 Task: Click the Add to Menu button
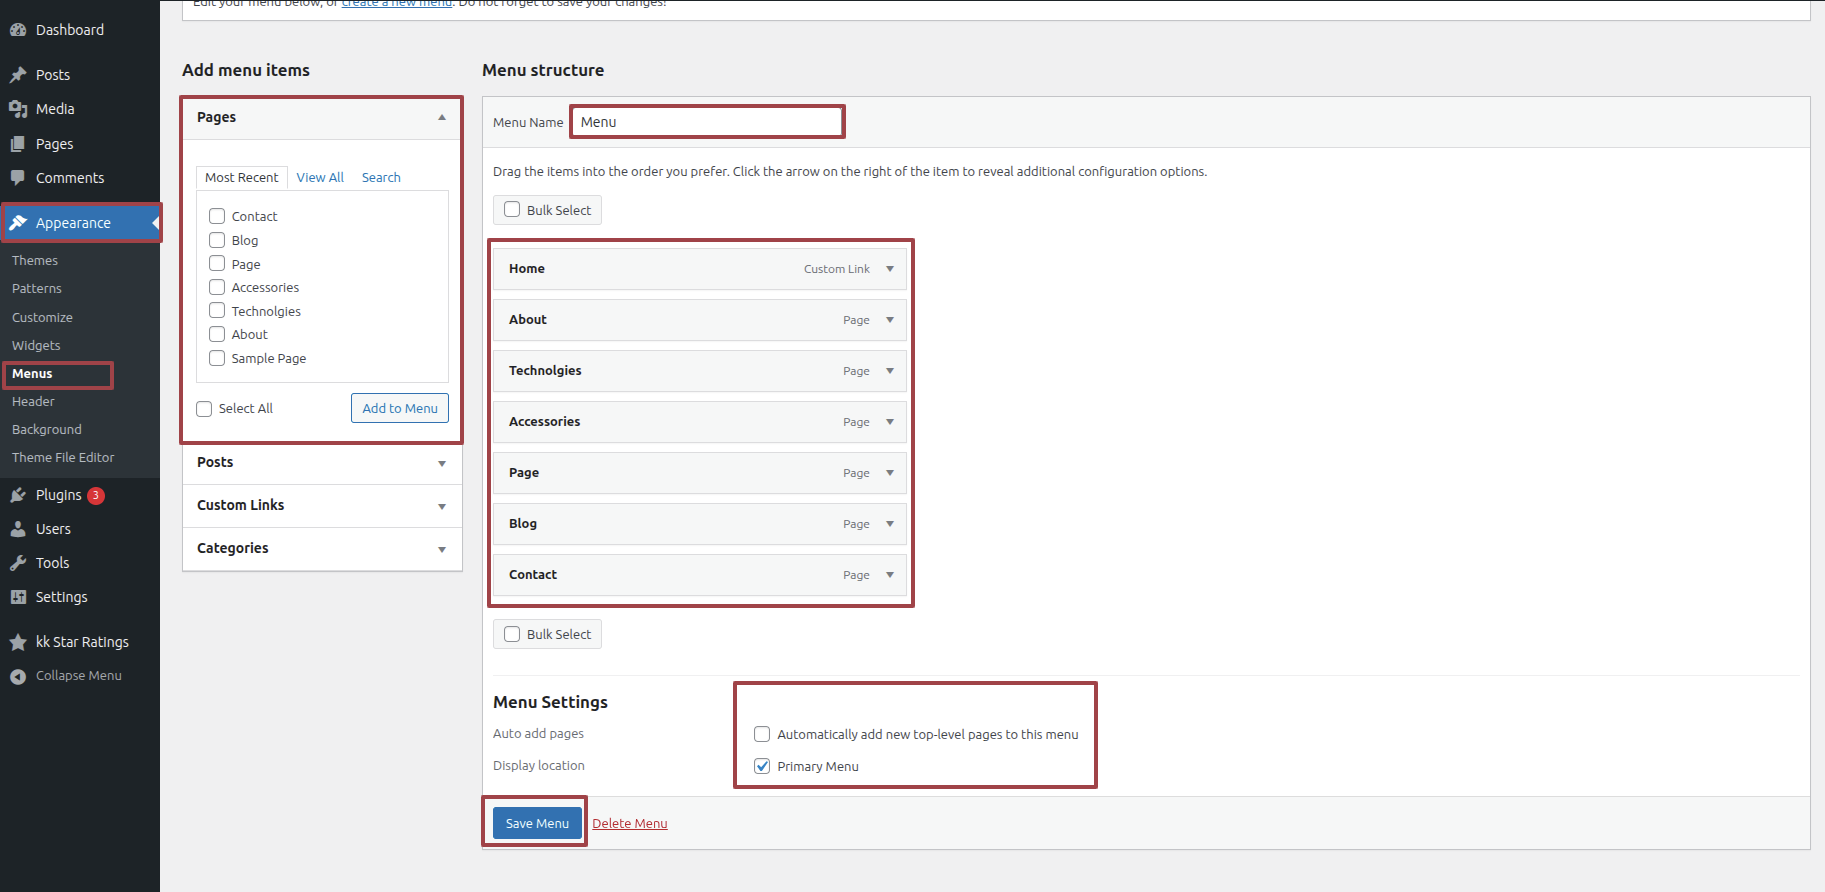click(x=400, y=408)
